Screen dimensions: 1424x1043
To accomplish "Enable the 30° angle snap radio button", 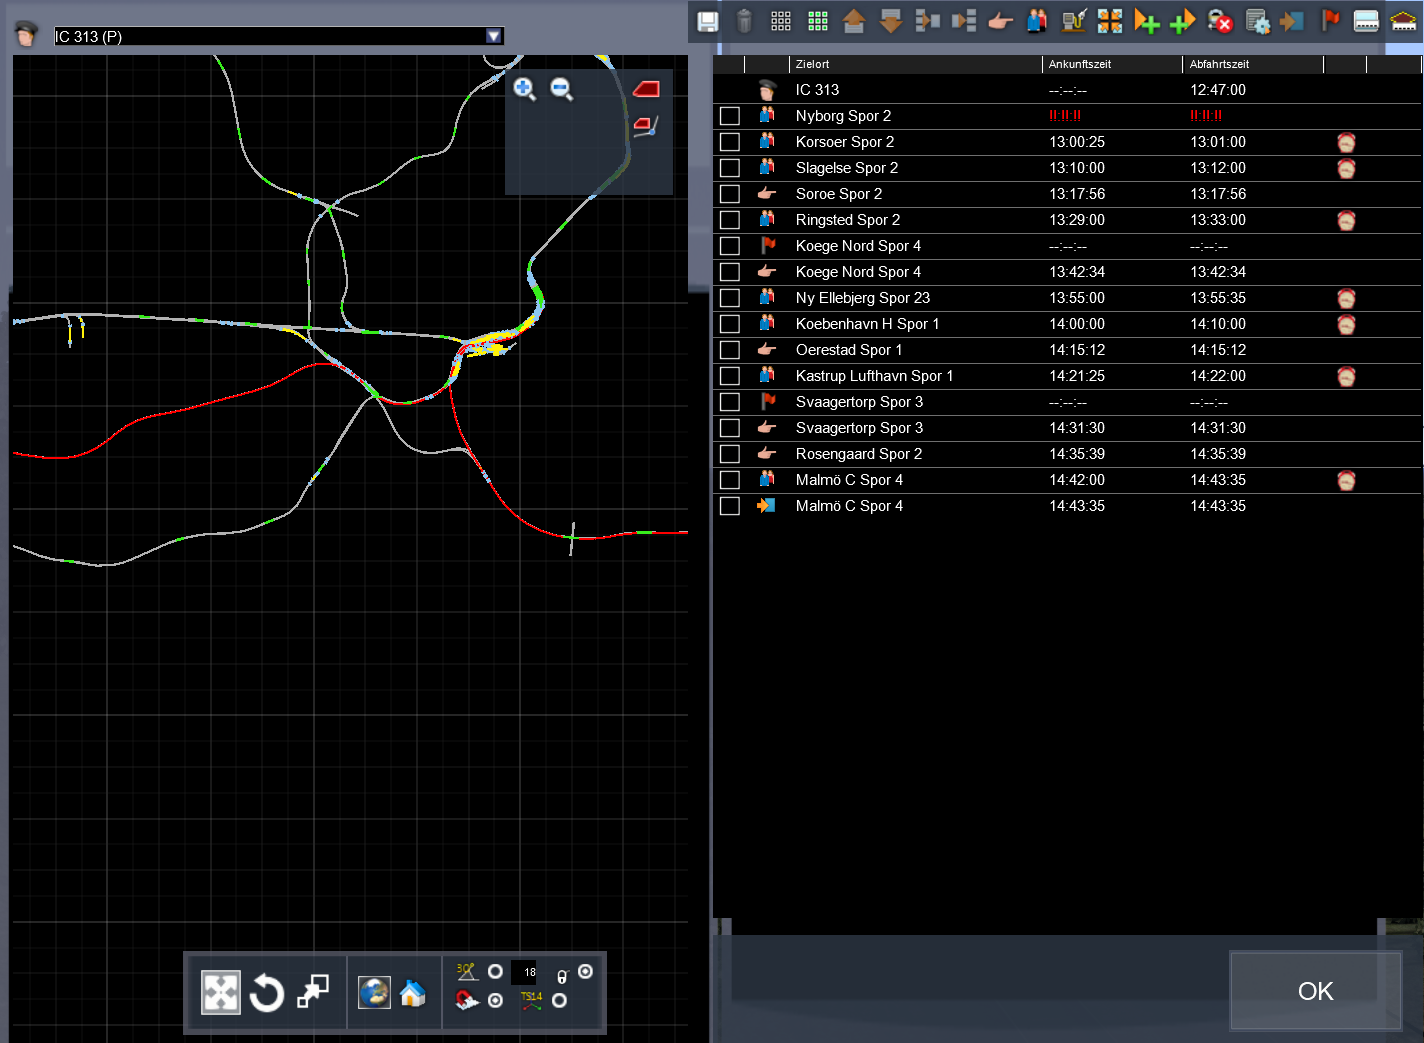I will 495,972.
